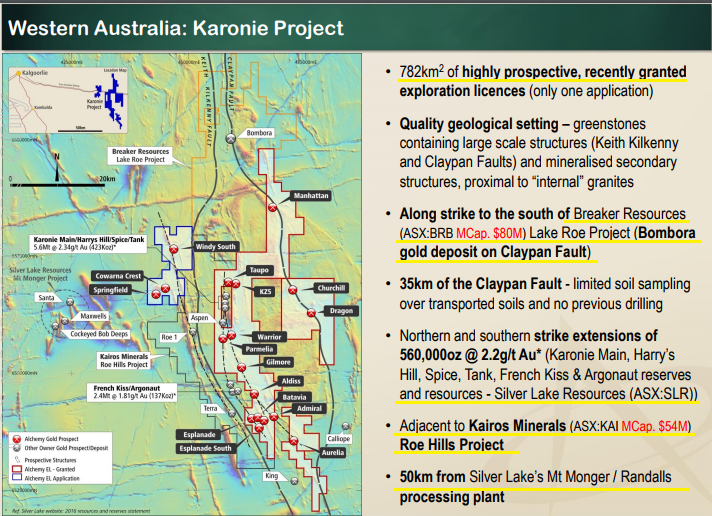The height and width of the screenshot is (516, 712).
Task: Click the 'Kairos Minerals Roe Hills Project' callout
Action: [124, 361]
